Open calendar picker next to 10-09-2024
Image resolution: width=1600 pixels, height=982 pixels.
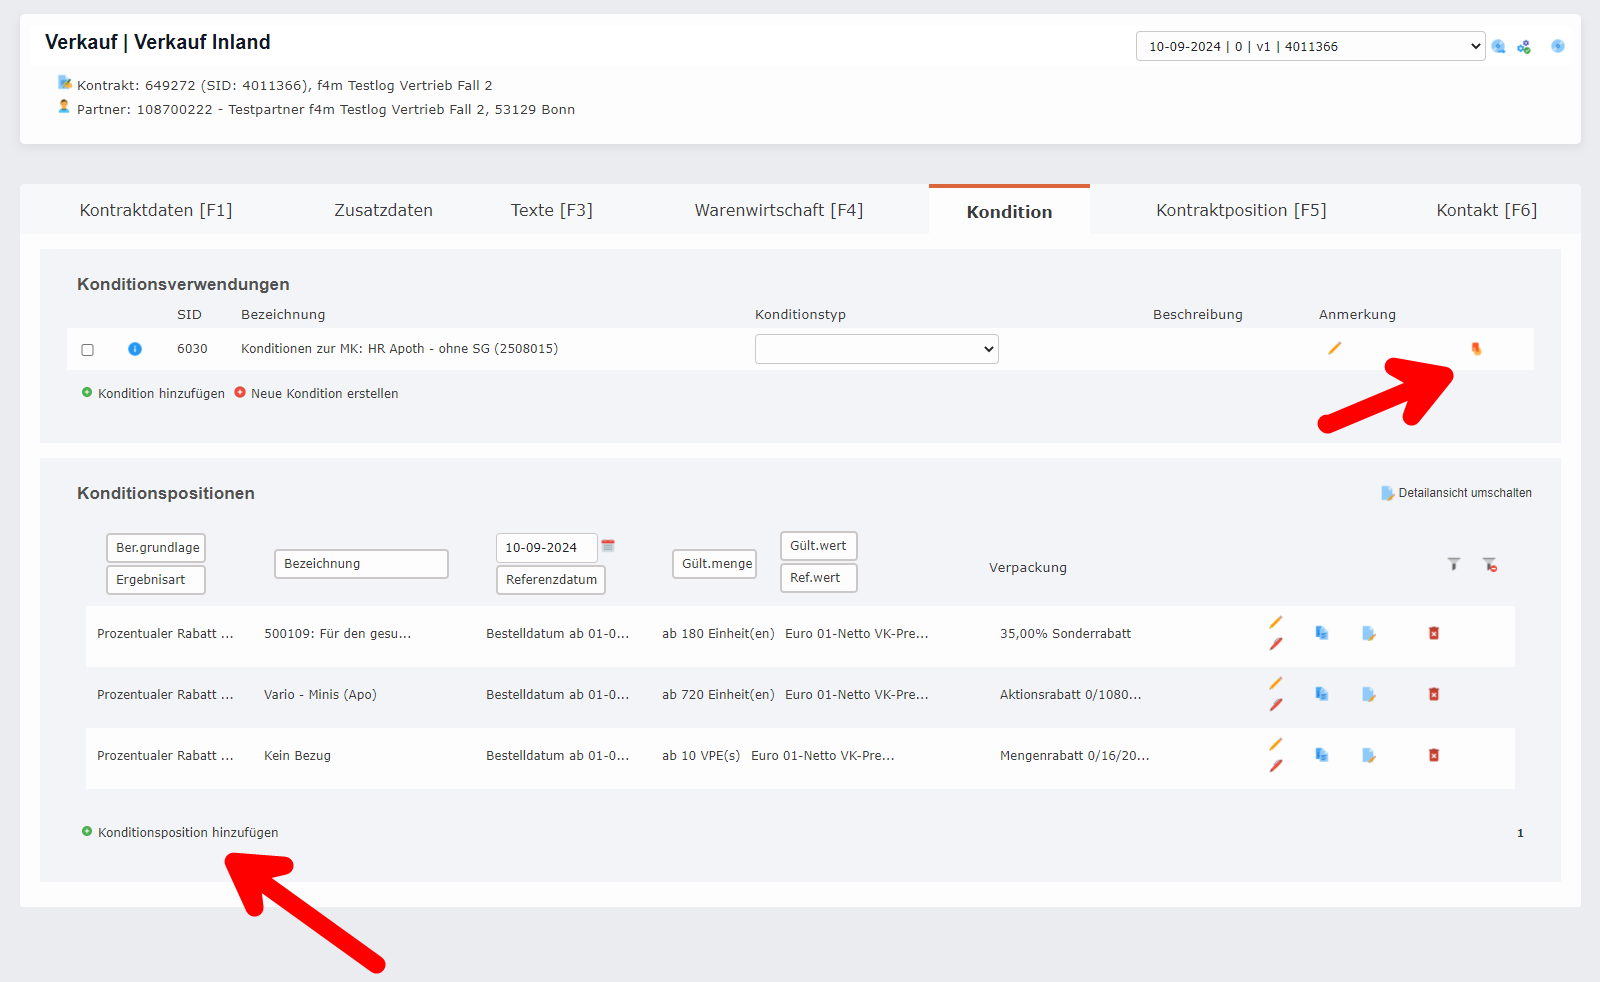click(608, 546)
